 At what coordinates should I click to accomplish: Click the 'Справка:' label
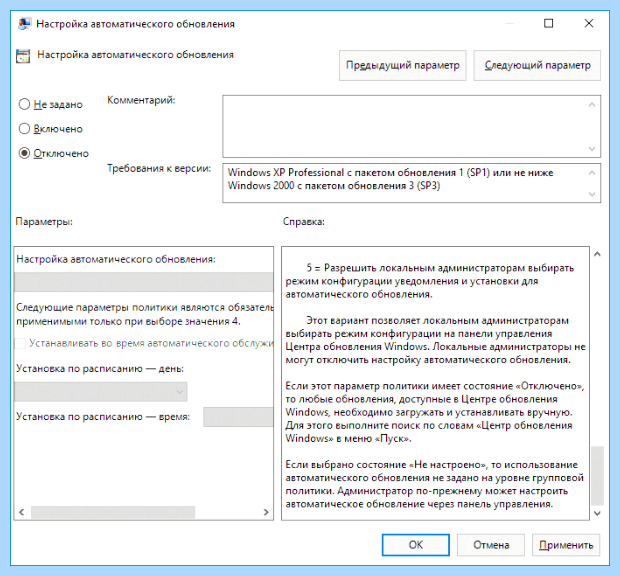304,222
